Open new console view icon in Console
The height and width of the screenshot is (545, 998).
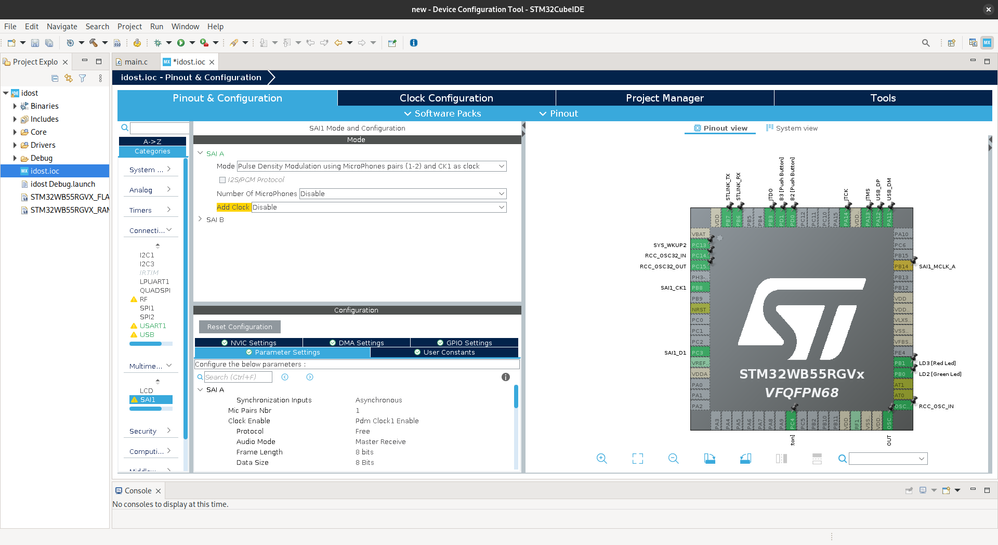[x=946, y=490]
